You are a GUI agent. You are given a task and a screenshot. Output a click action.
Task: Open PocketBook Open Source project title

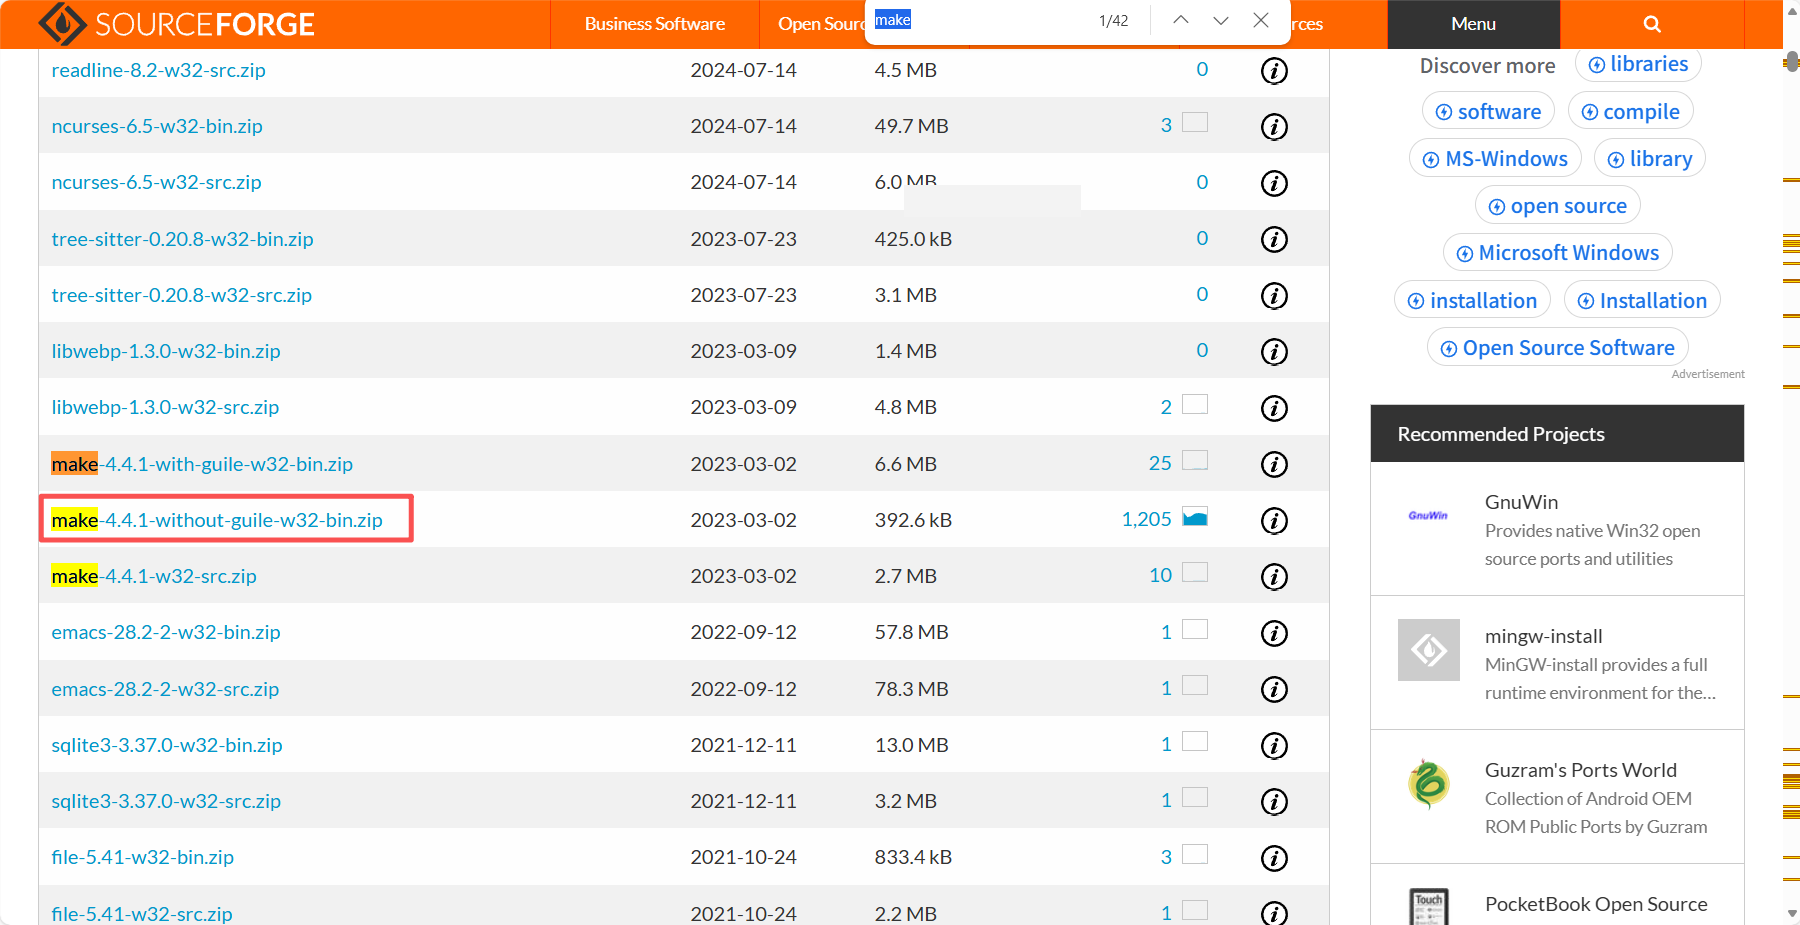1596,904
